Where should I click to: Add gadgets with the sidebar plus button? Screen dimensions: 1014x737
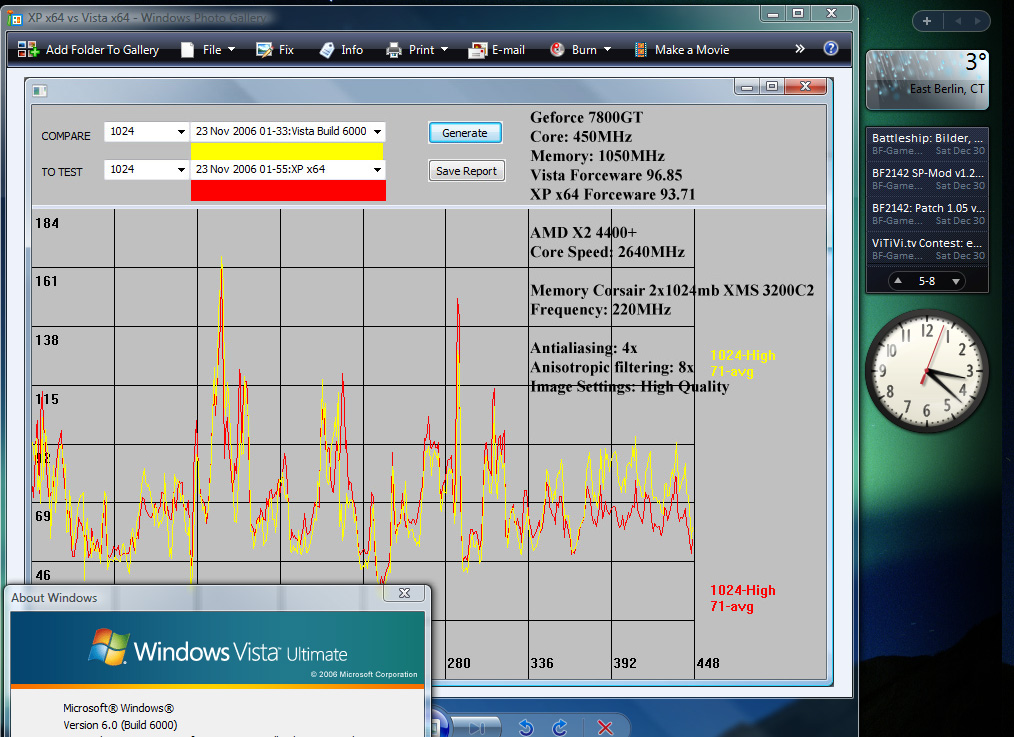click(927, 21)
